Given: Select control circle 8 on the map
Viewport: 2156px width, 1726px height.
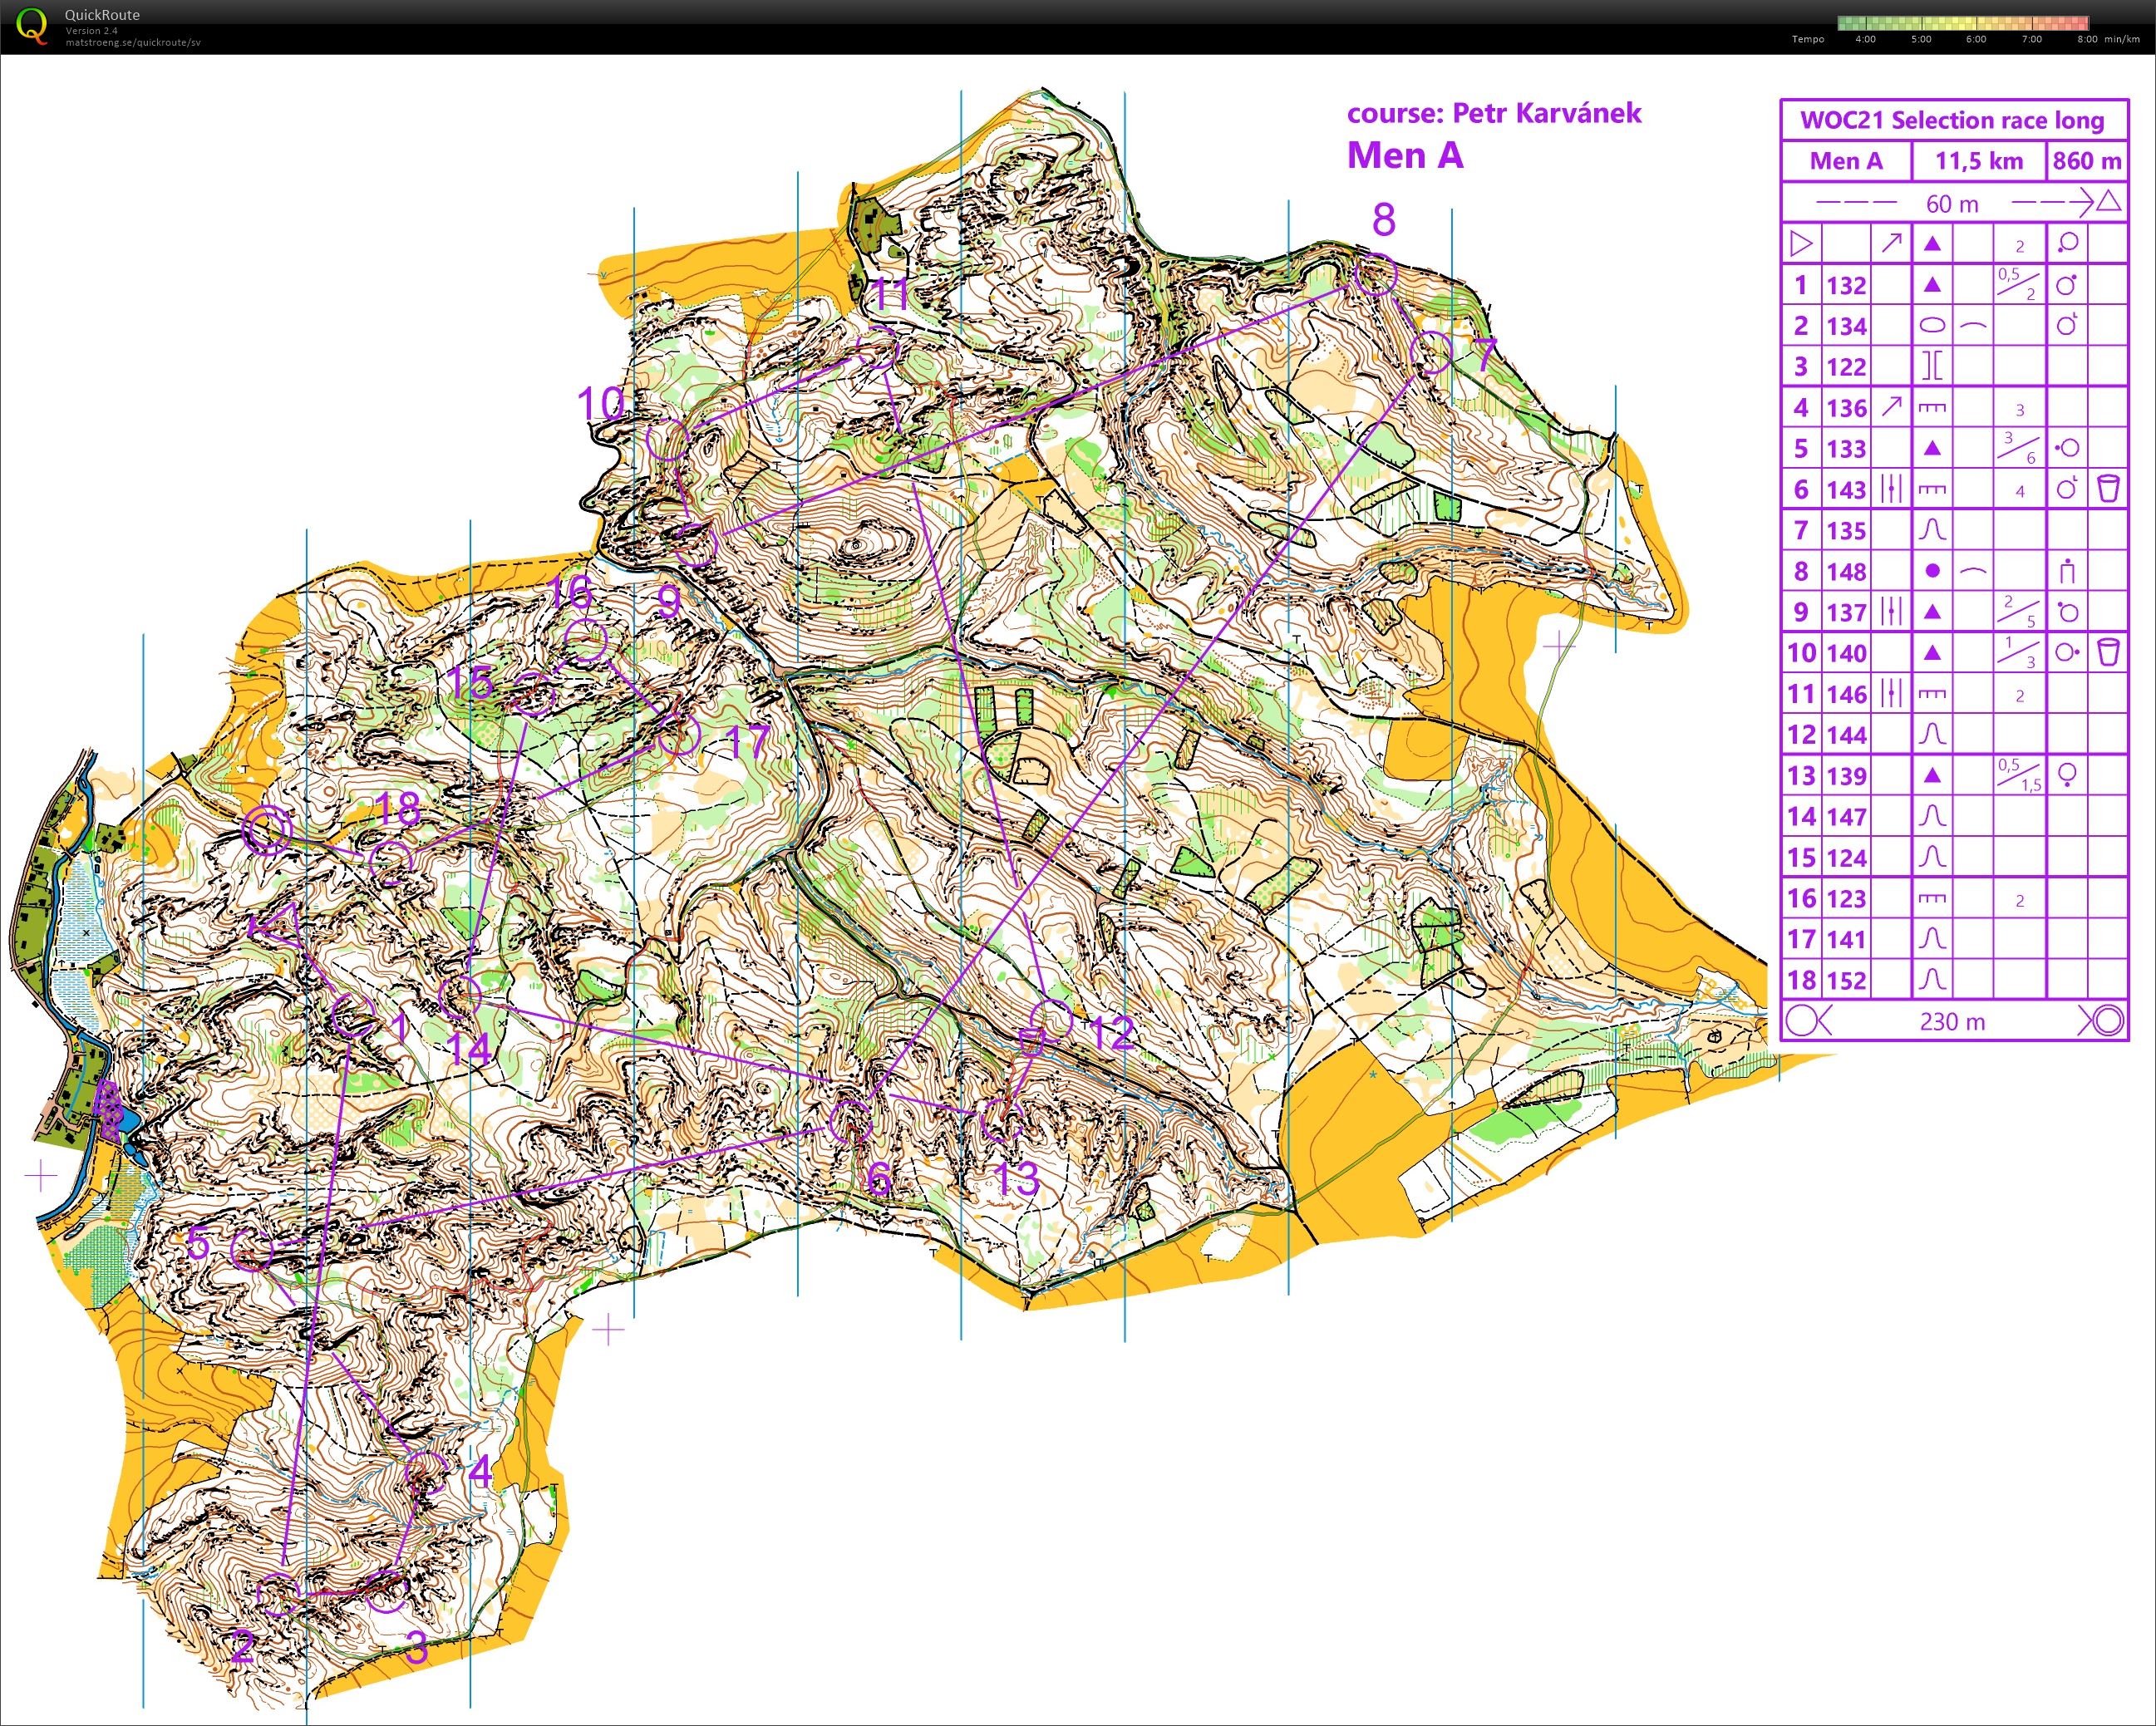Looking at the screenshot, I should point(1376,275).
